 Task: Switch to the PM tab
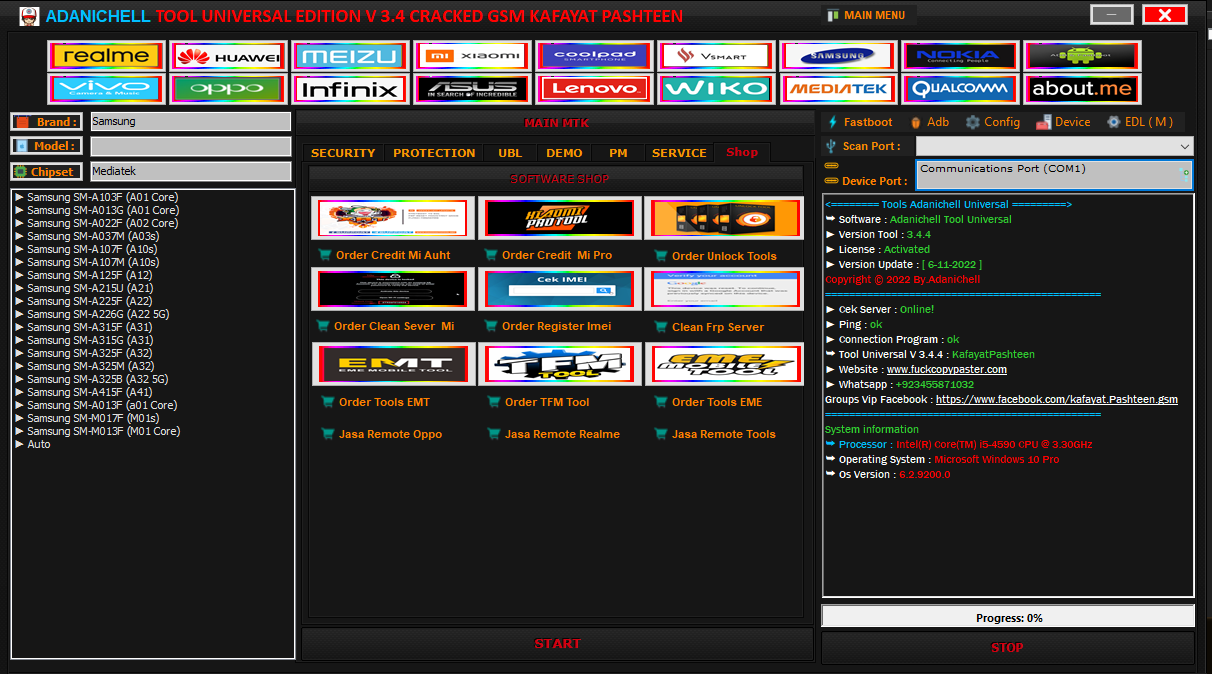click(618, 153)
